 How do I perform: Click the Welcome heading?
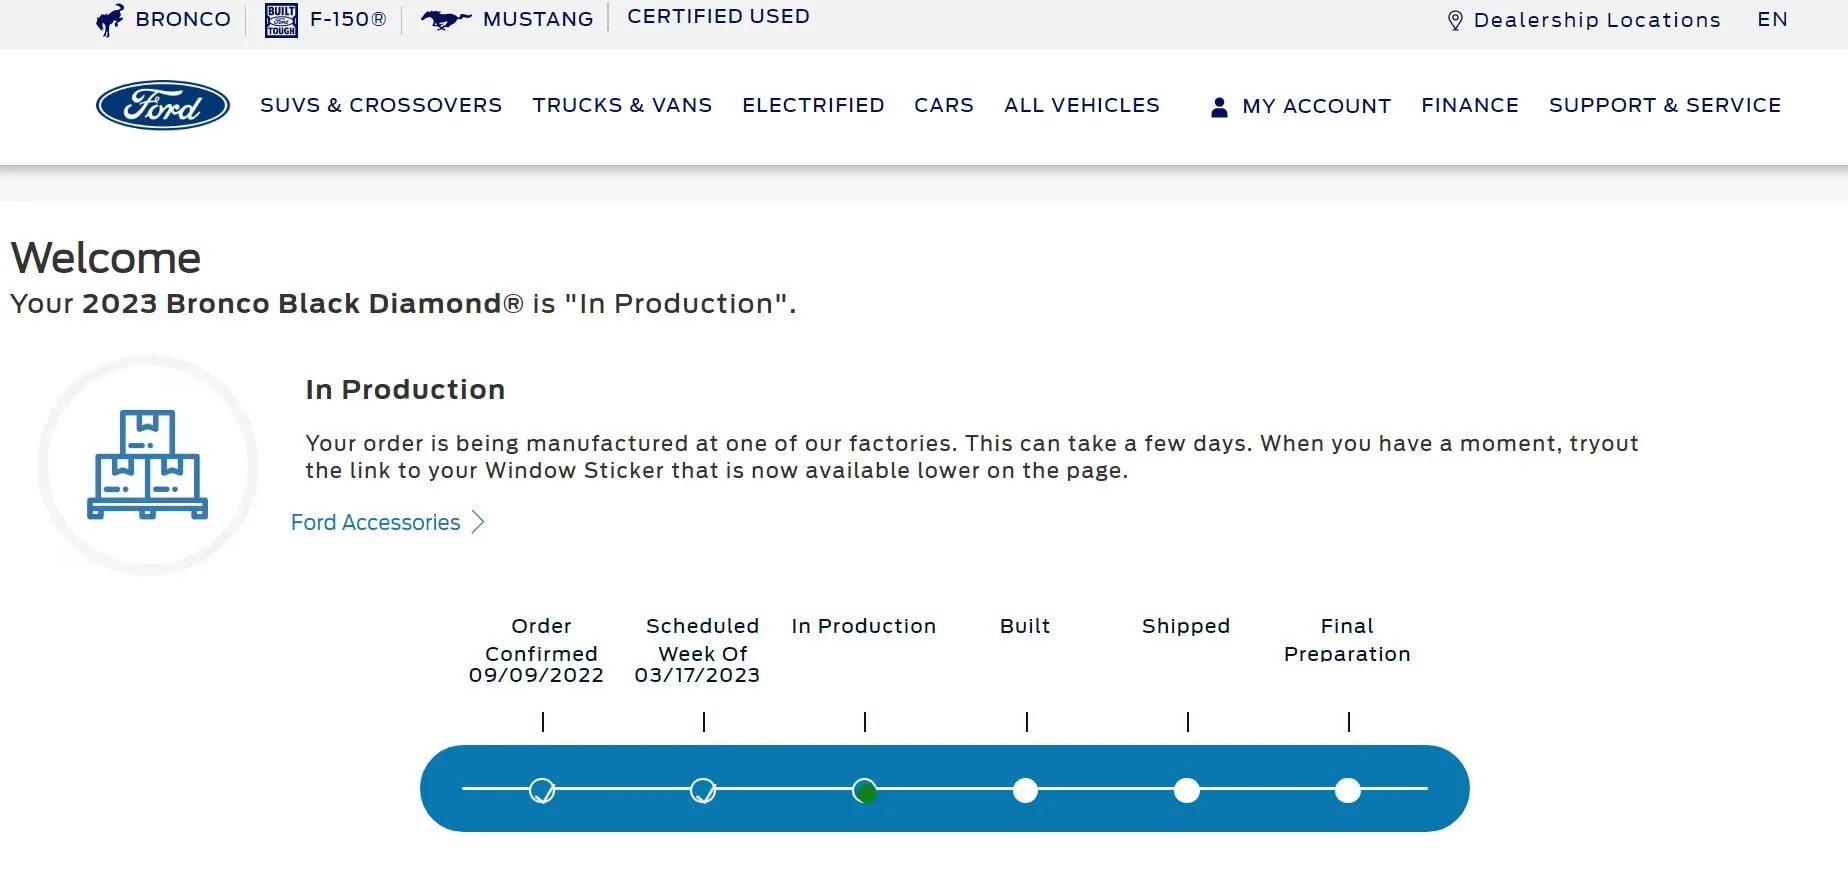tap(105, 258)
